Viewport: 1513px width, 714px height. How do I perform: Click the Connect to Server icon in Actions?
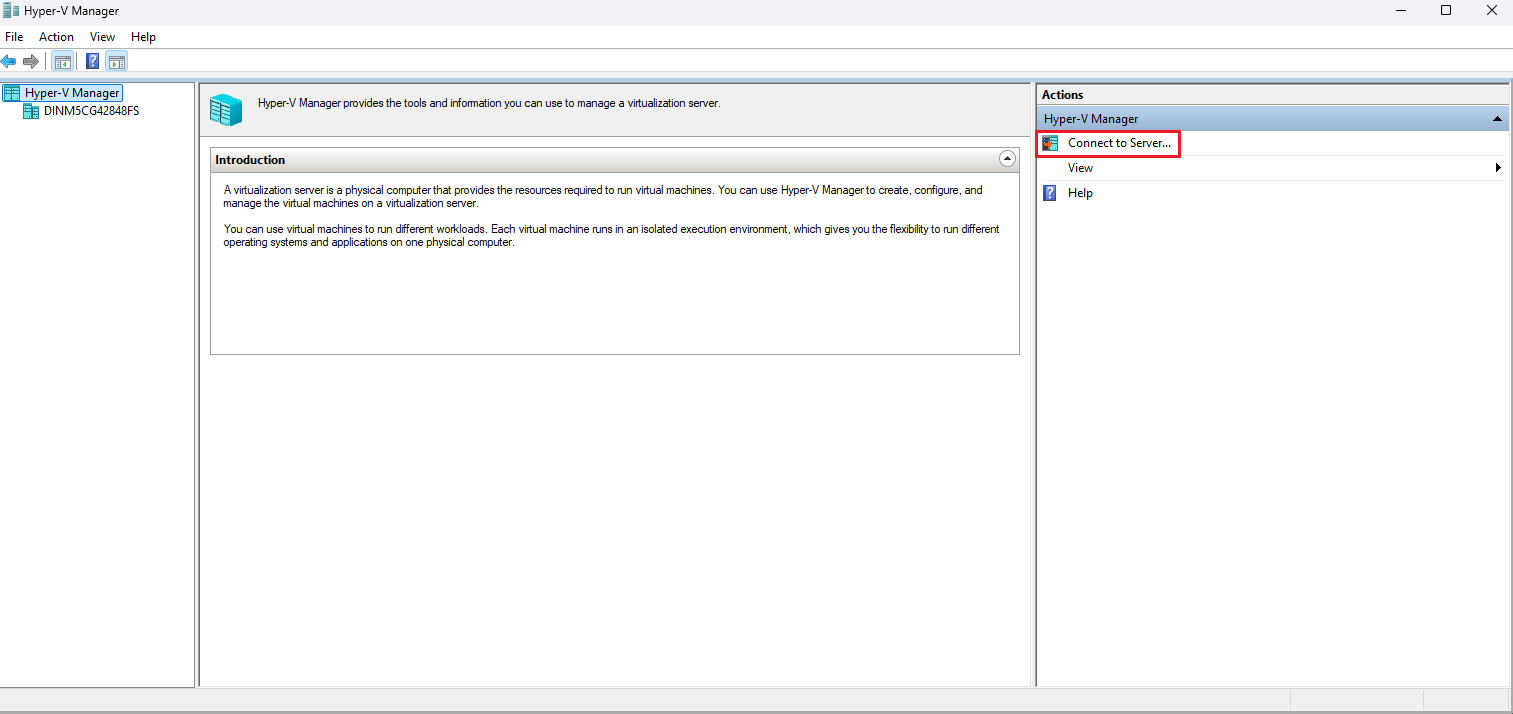point(1050,143)
